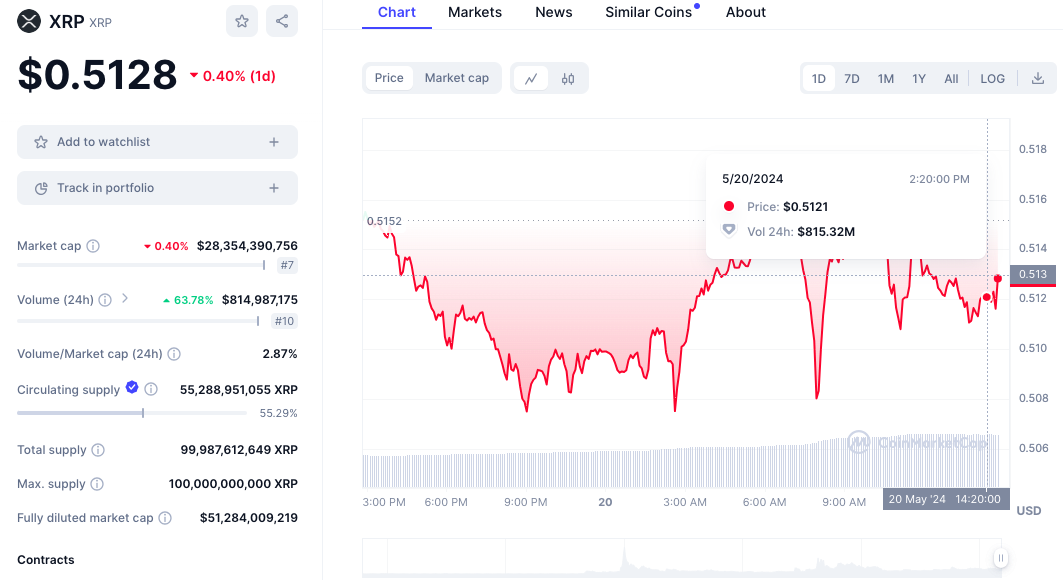1063x580 pixels.
Task: Click the Contracts section label
Action: click(45, 559)
